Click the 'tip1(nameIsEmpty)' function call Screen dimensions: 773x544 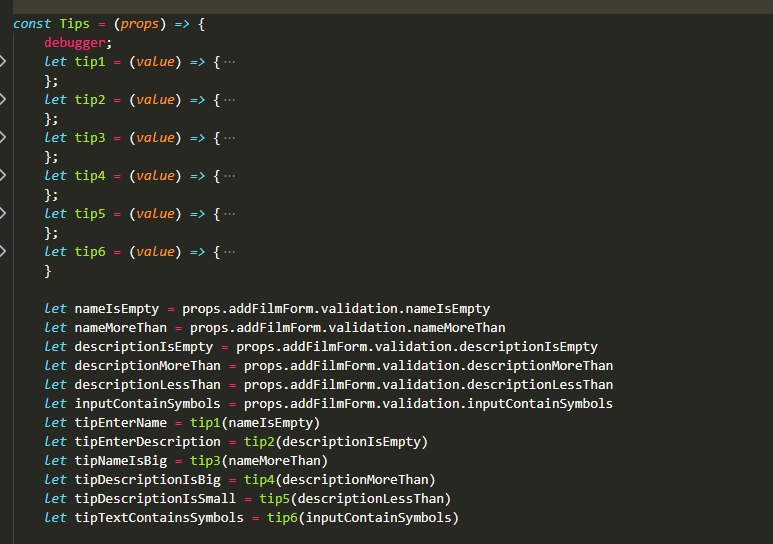(255, 423)
